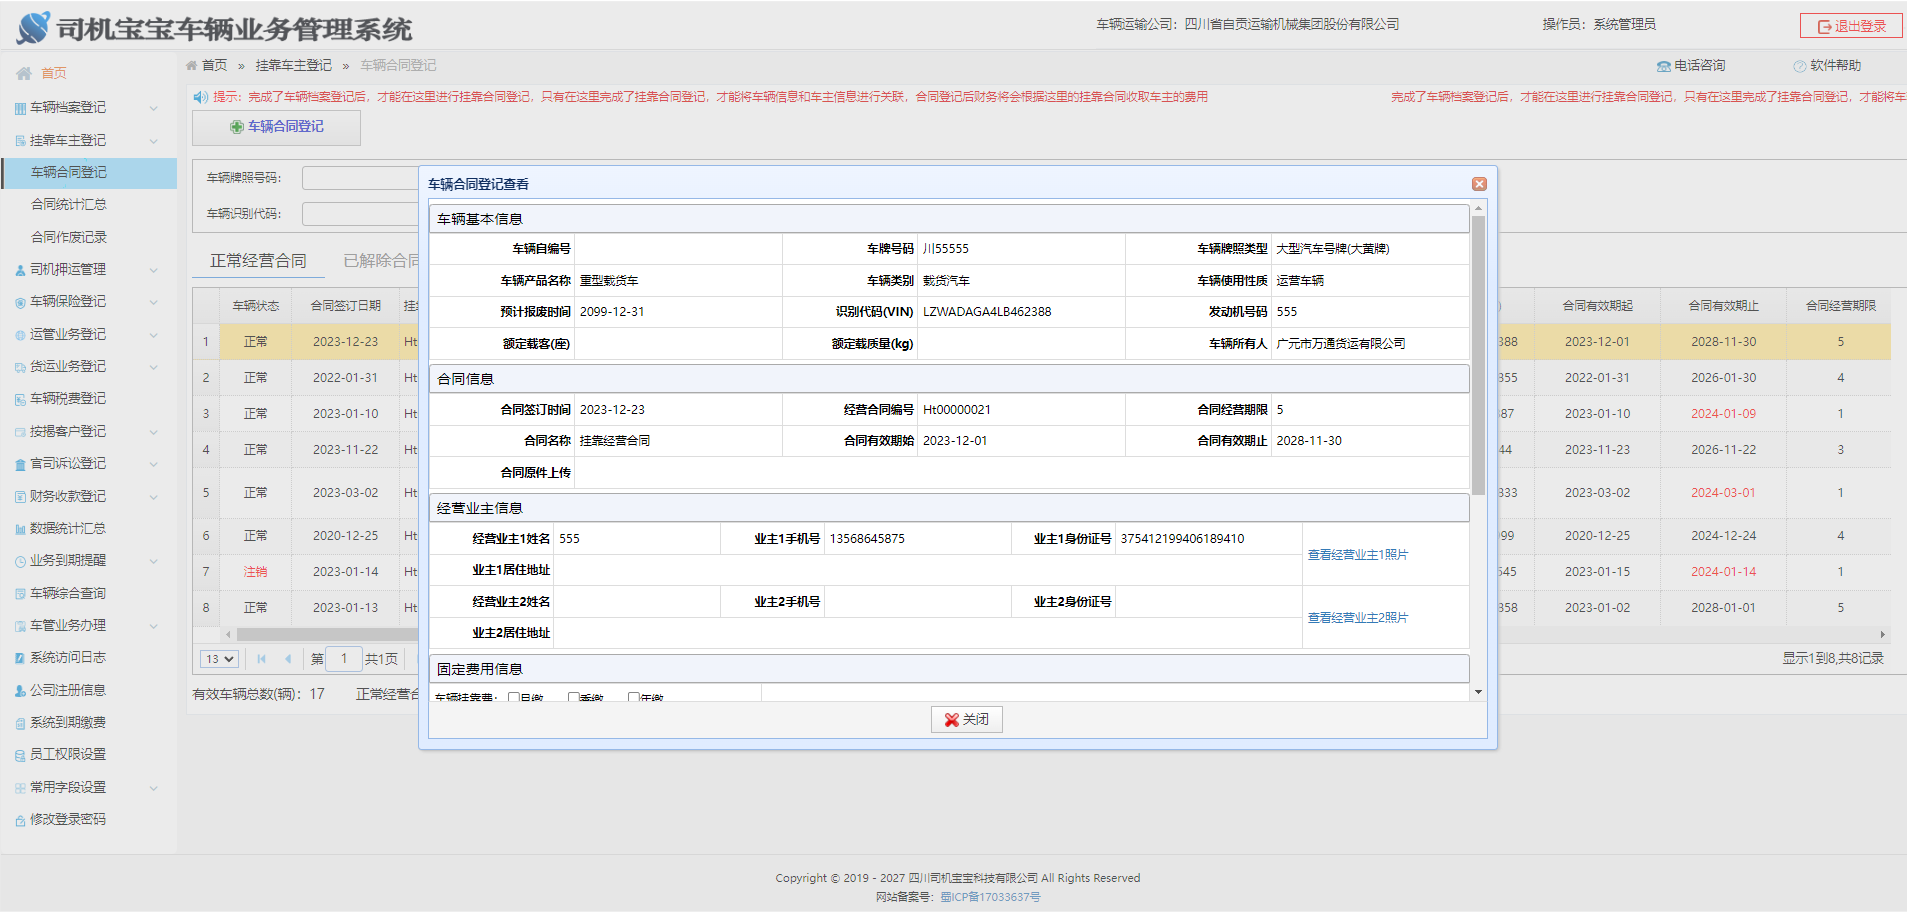Click the speaker icon beside the 提示 notice
This screenshot has width=1907, height=915.
click(x=200, y=97)
